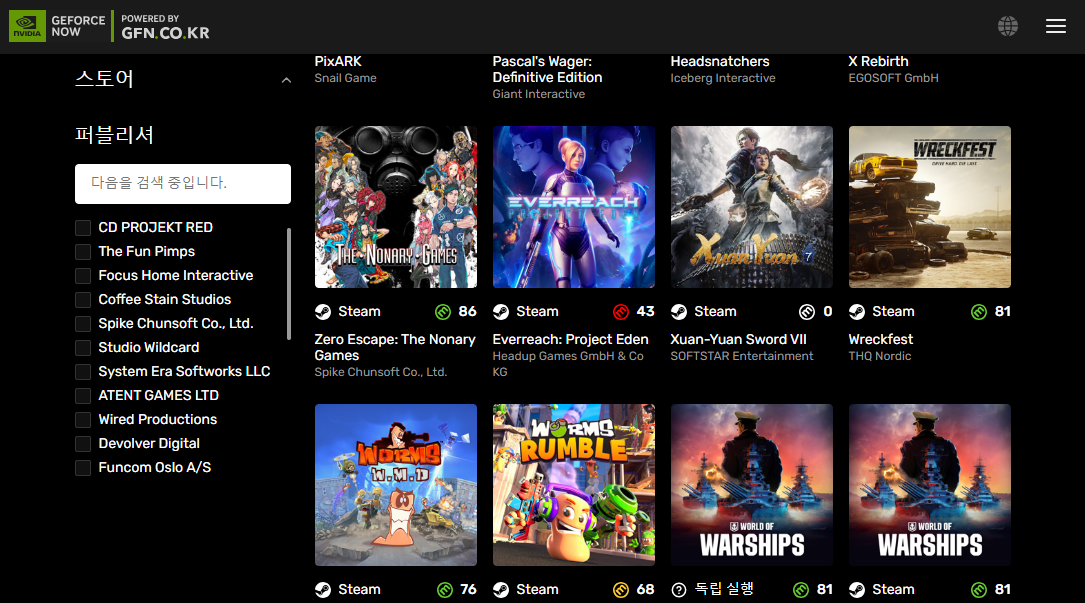The width and height of the screenshot is (1085, 603).
Task: Click score icon of Steam World of Warships
Action: pyautogui.click(x=978, y=590)
